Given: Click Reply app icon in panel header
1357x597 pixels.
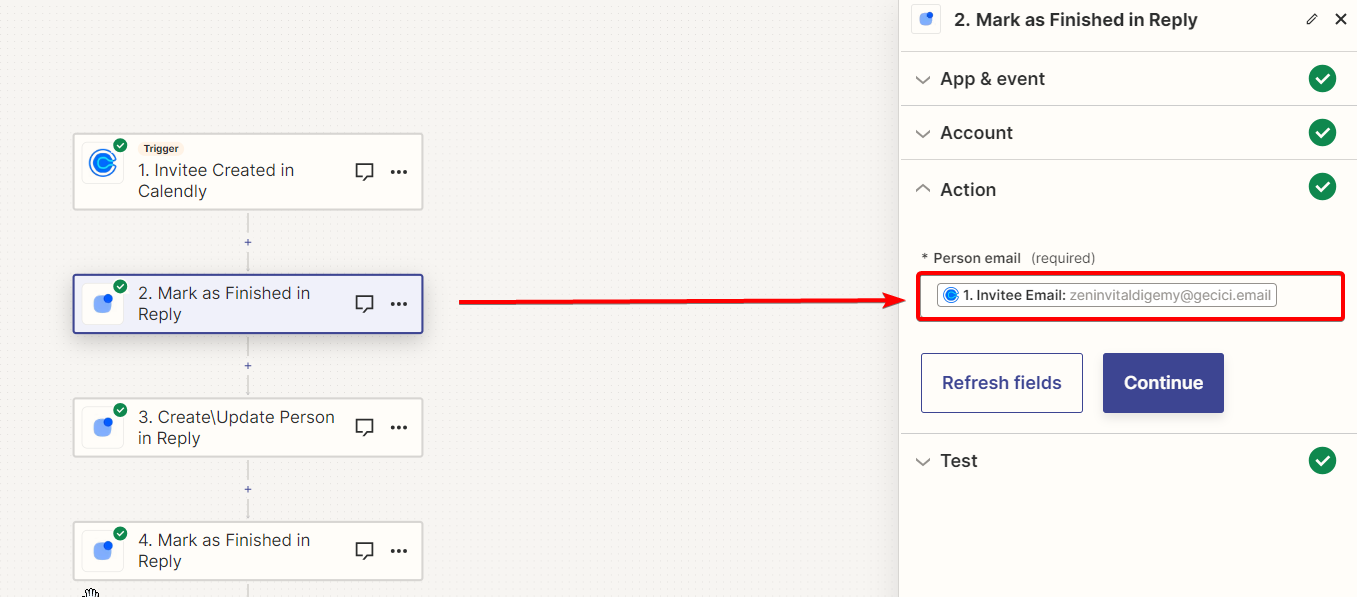Looking at the screenshot, I should [926, 19].
